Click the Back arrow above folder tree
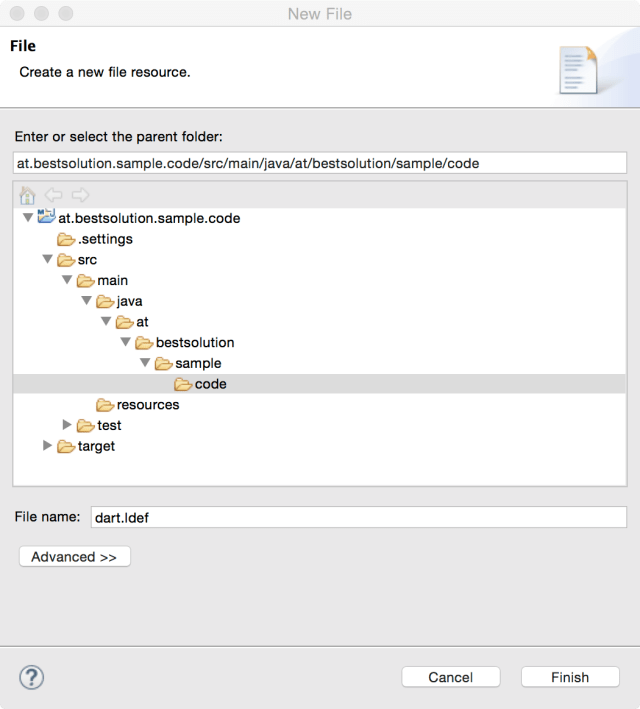This screenshot has height=709, width=640. click(54, 195)
